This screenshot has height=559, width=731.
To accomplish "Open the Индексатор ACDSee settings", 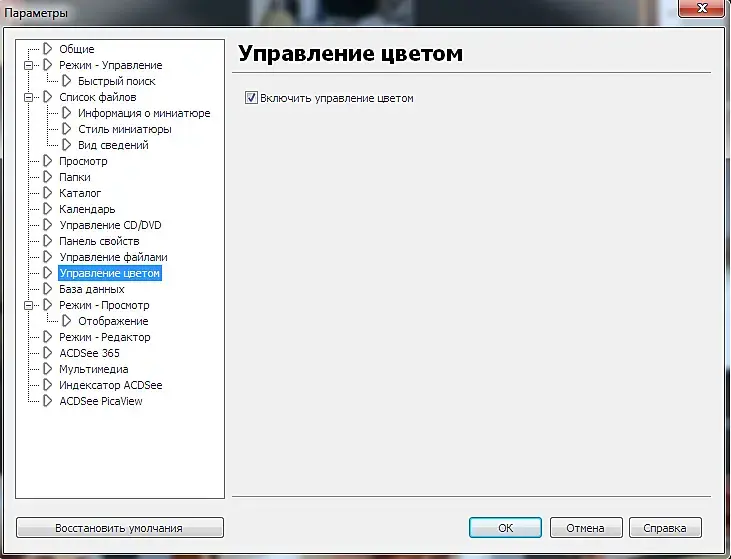I will (x=110, y=385).
